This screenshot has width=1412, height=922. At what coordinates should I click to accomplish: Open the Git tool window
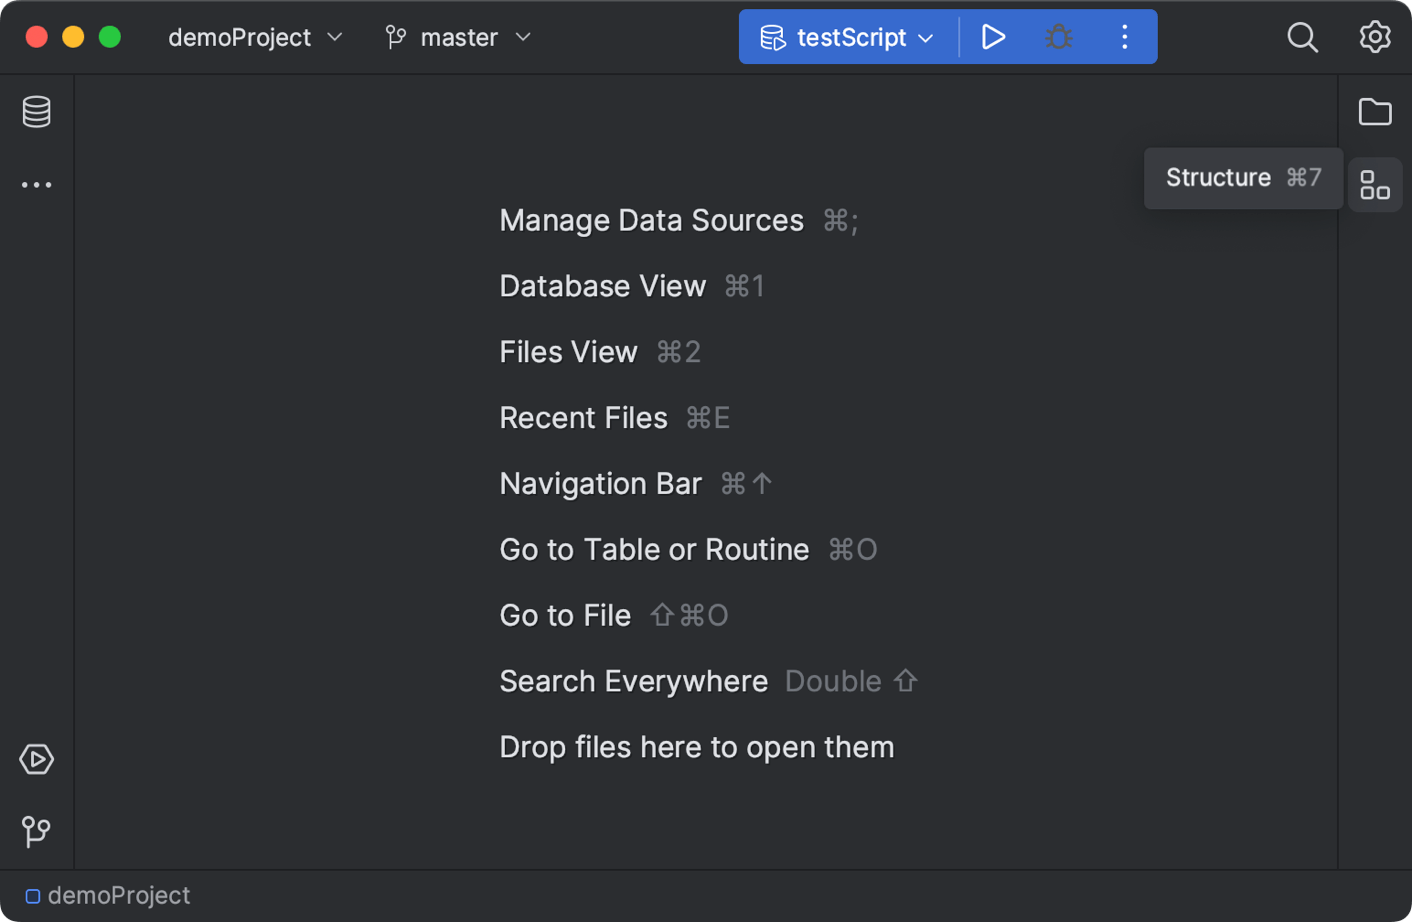pos(36,831)
